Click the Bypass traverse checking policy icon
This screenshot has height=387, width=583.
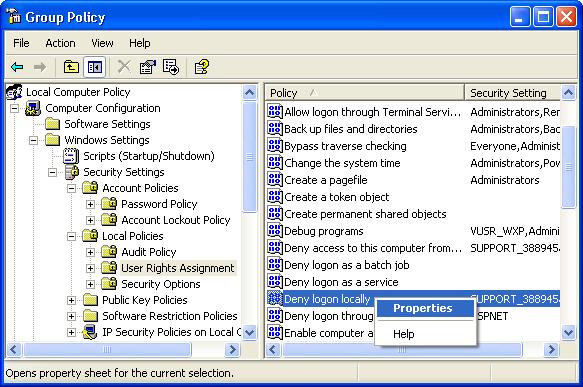click(x=275, y=146)
